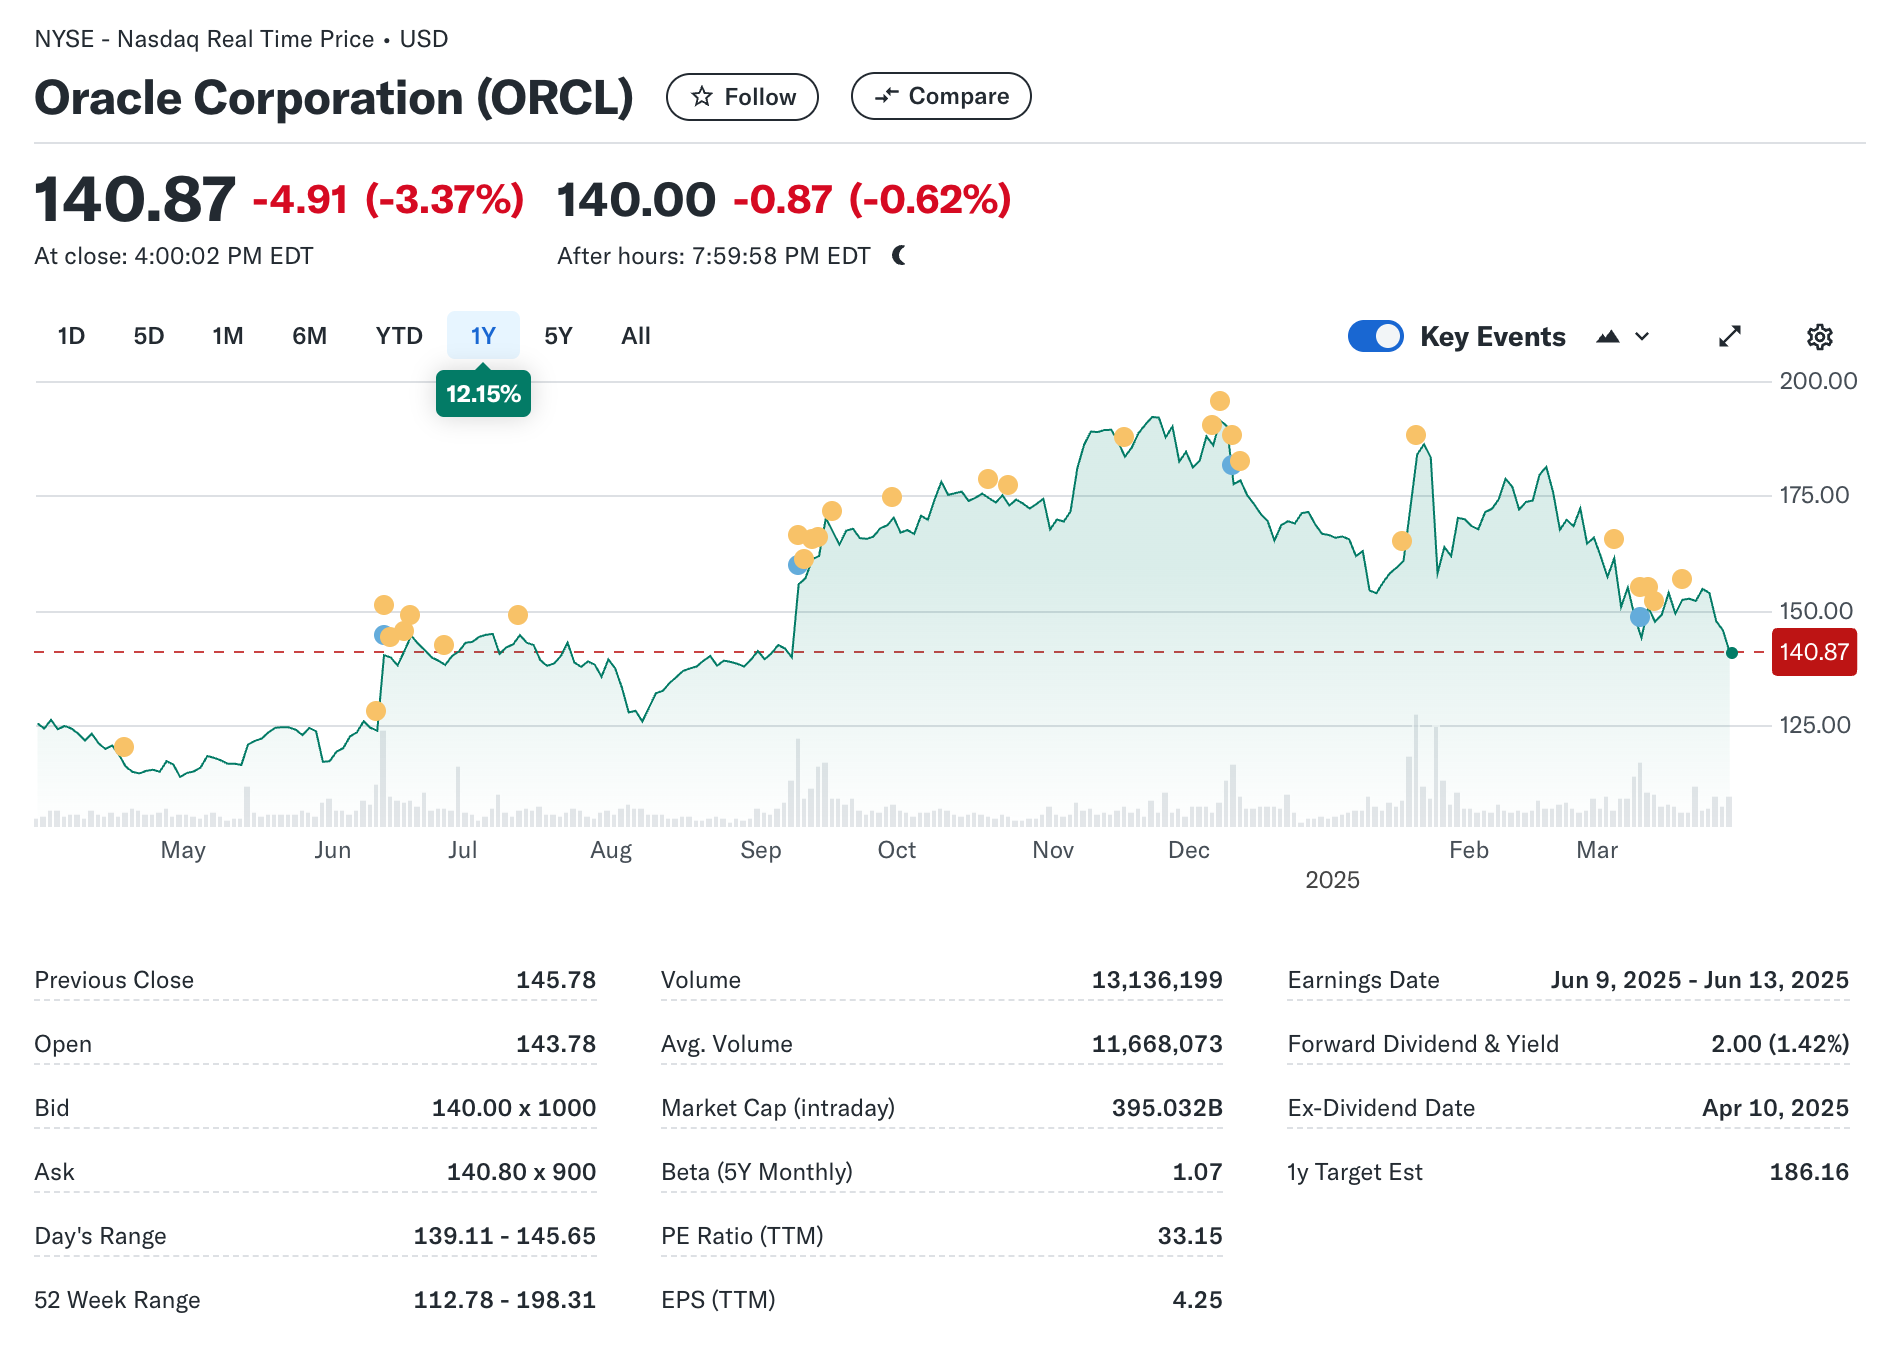Click the after hours price 140.00
1904x1348 pixels.
[636, 199]
